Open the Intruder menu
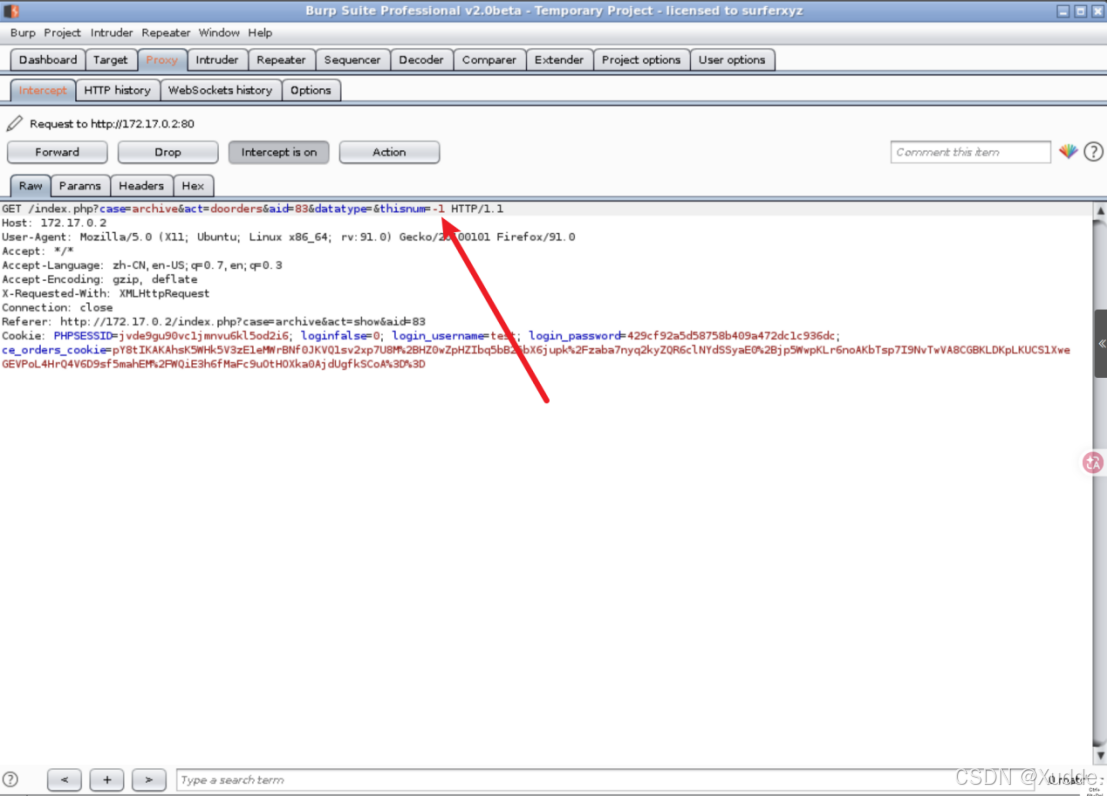Screen dimensions: 1108x797 coord(112,33)
